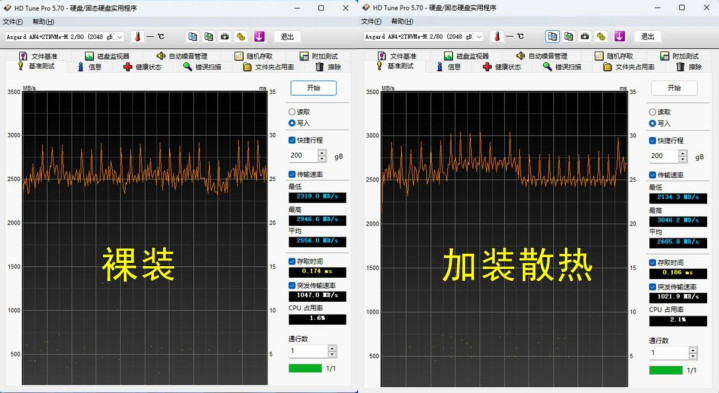
Task: Click the 退出 exit button in right window
Action: (647, 36)
